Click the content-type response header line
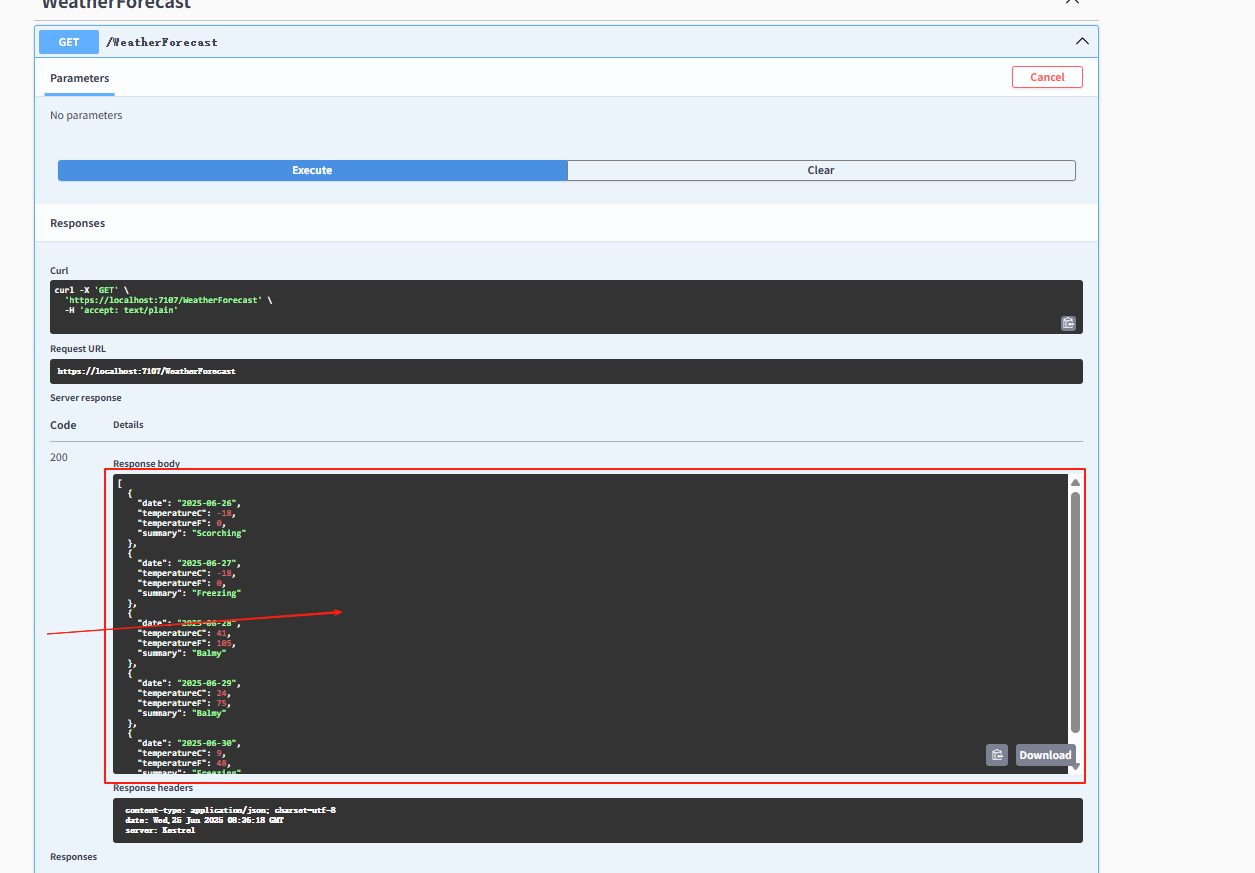This screenshot has width=1255, height=873. coord(230,810)
